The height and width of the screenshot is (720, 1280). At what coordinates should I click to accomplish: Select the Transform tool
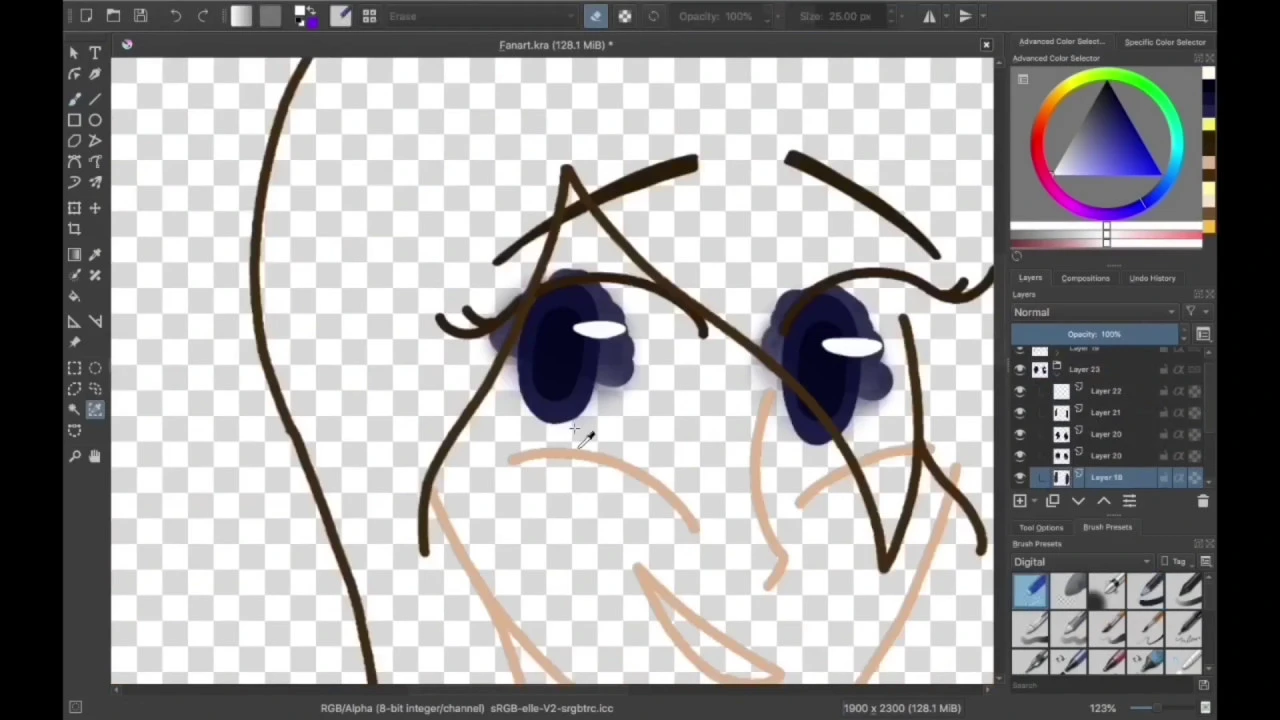pos(74,208)
